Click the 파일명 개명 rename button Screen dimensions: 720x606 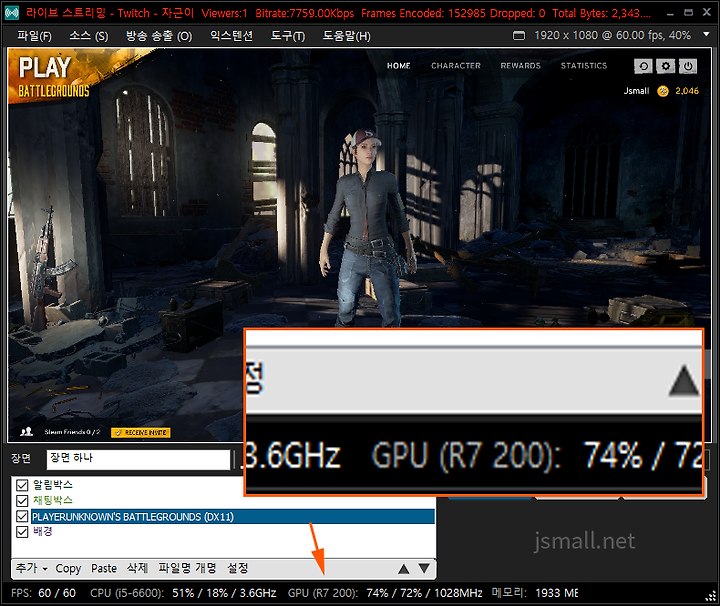[x=187, y=568]
